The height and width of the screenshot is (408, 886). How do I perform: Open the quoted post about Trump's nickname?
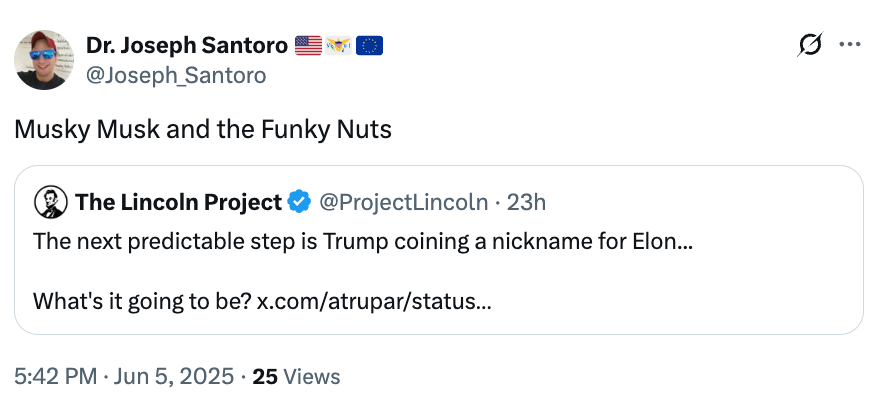[x=600, y=270]
